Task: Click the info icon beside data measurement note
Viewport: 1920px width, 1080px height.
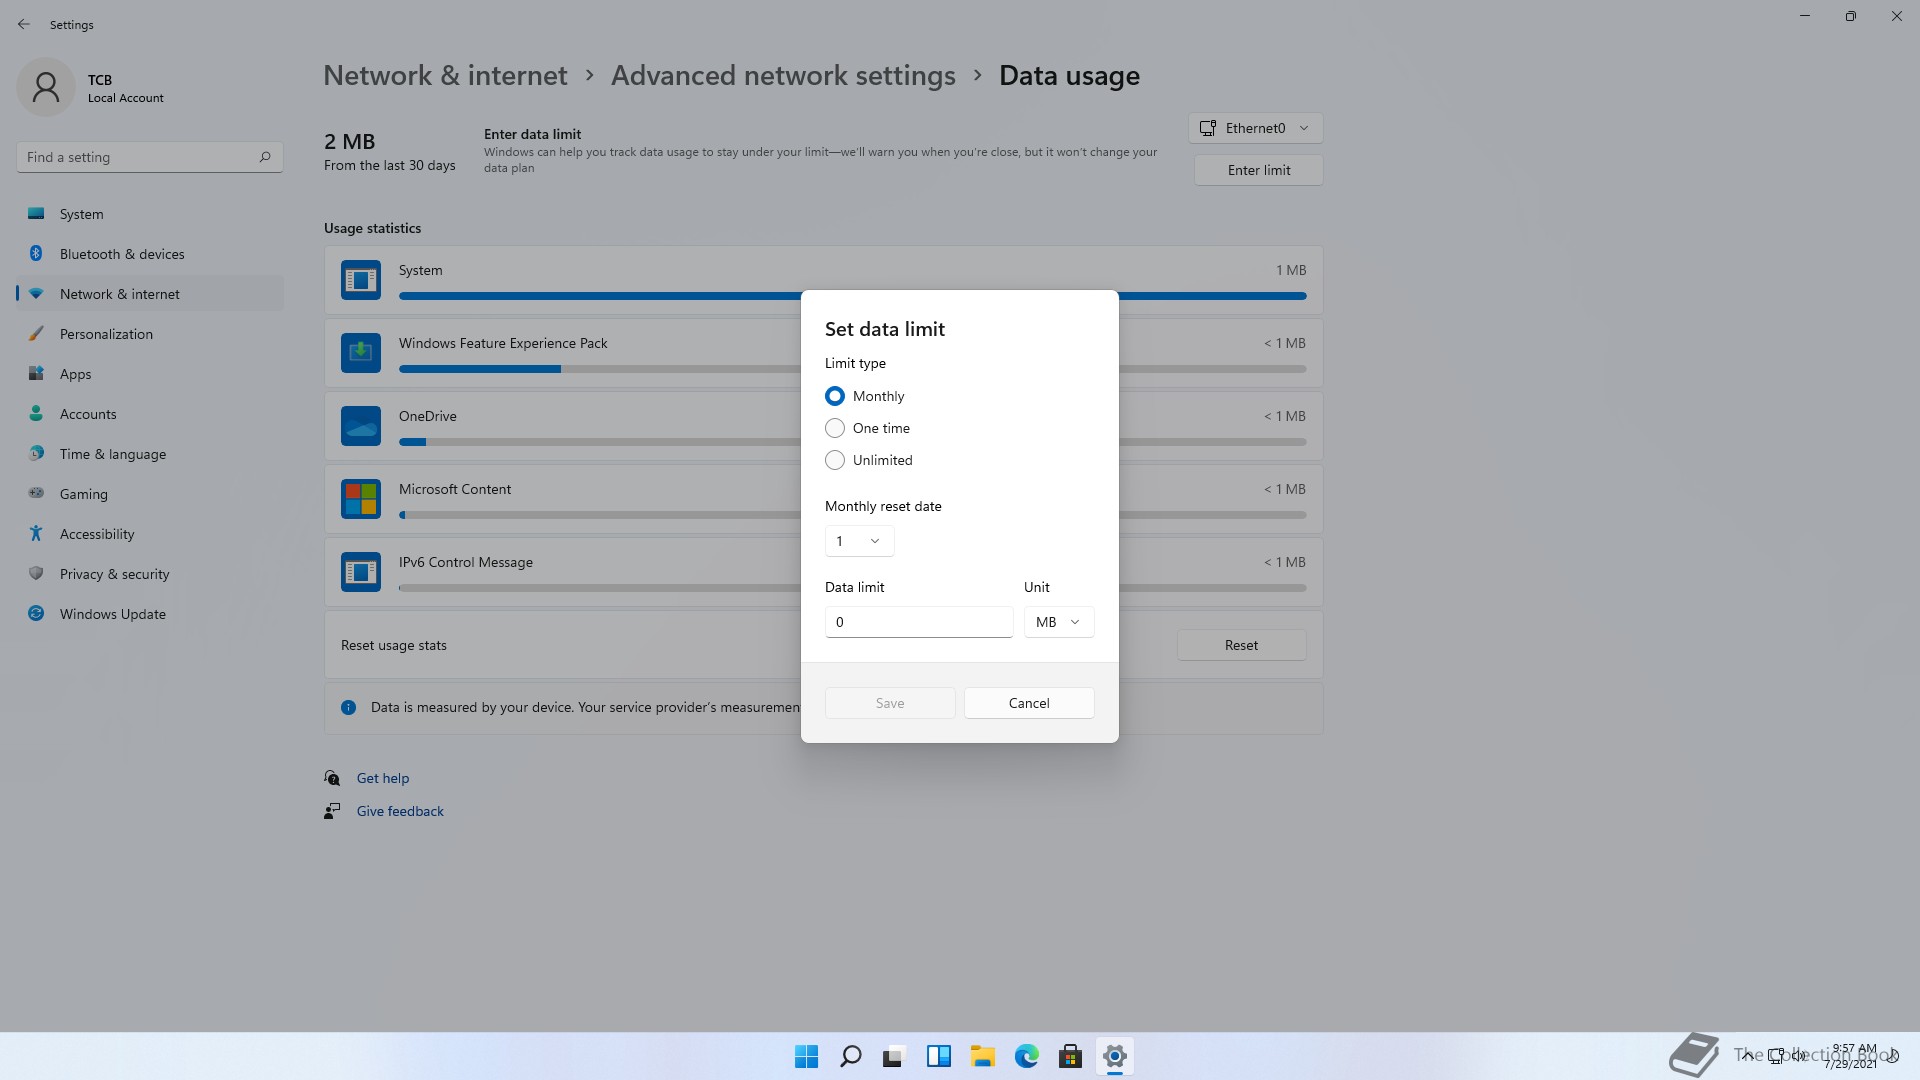Action: click(x=349, y=708)
